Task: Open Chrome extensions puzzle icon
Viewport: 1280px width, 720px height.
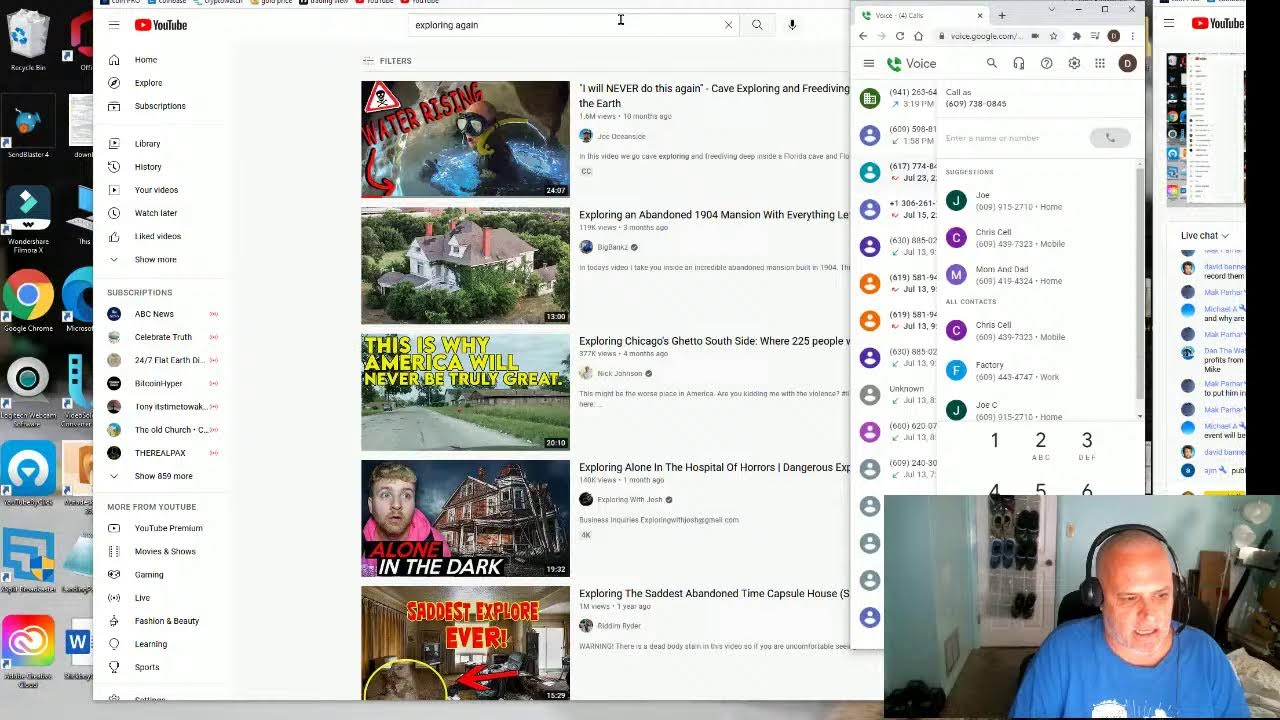Action: pyautogui.click(x=1076, y=36)
